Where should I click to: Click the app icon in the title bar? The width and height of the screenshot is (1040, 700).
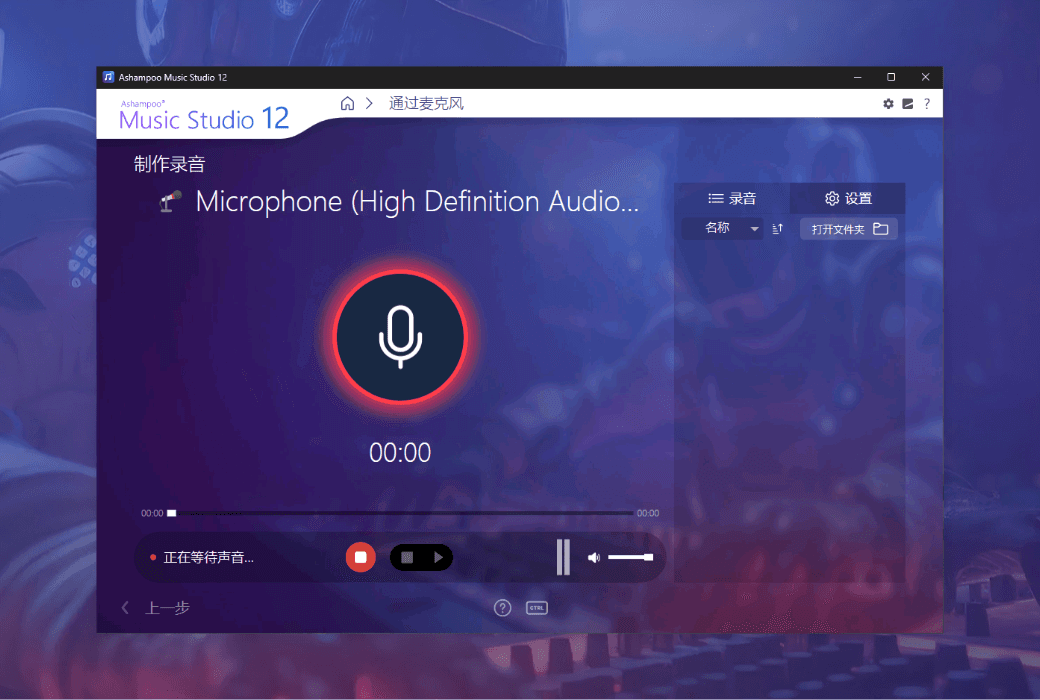pos(109,77)
